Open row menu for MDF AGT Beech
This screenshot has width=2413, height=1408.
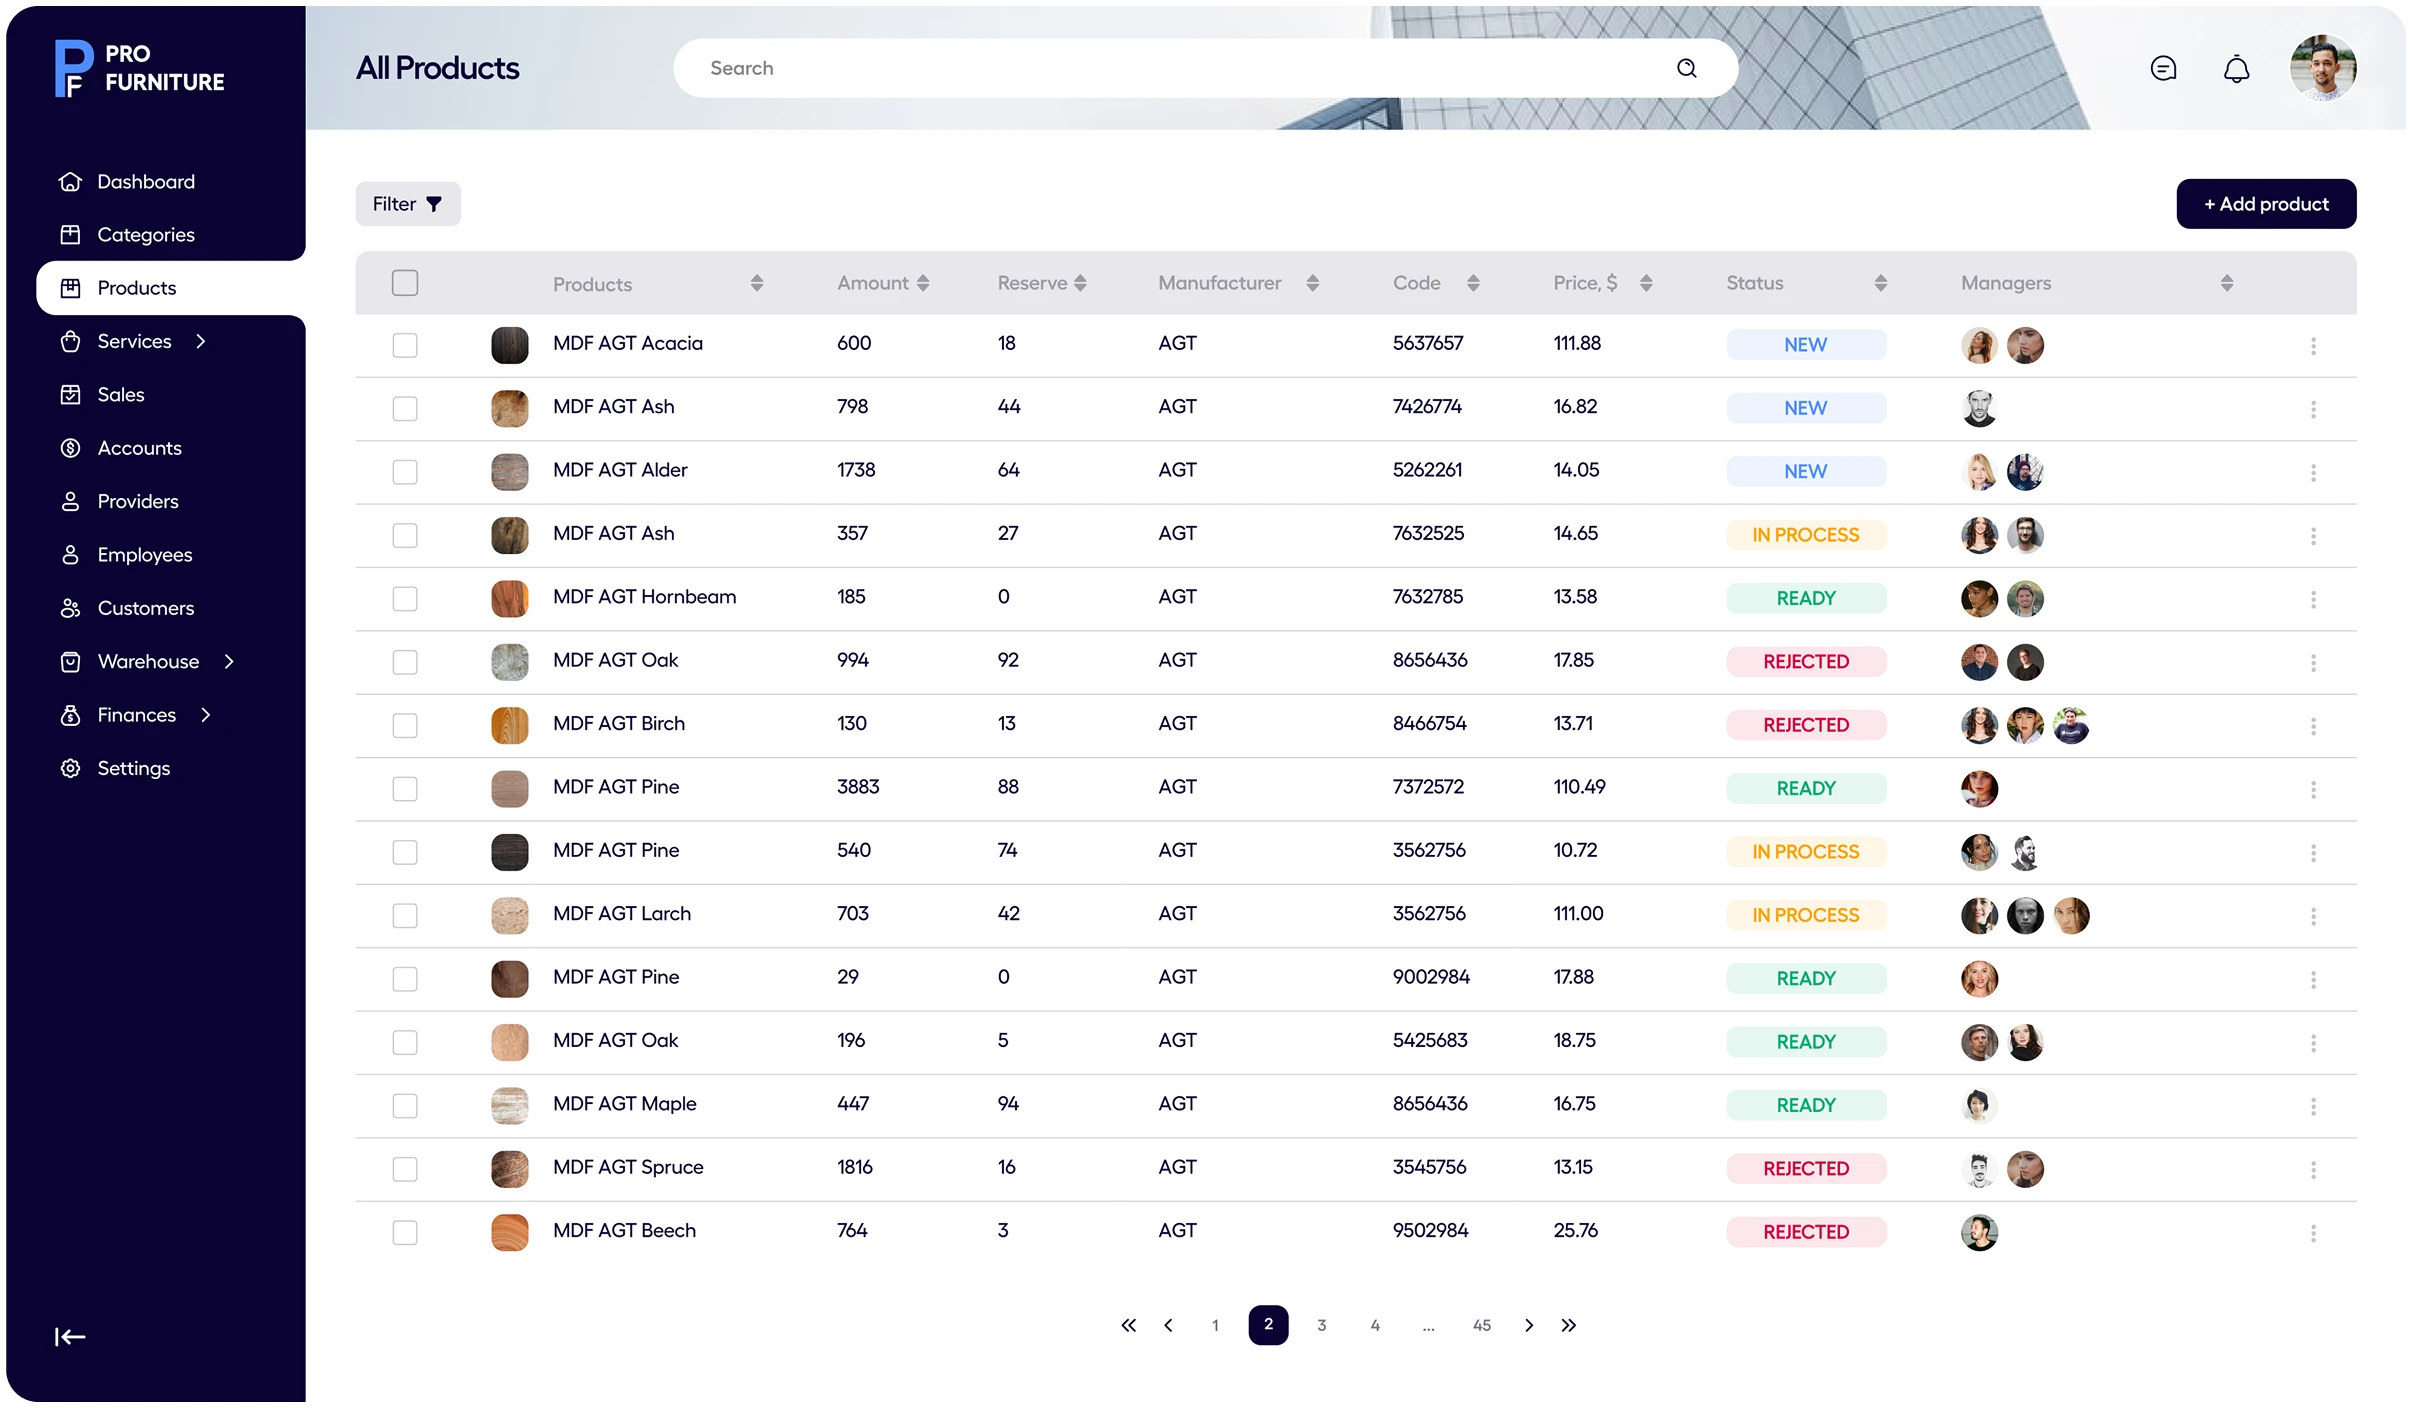coord(2312,1233)
